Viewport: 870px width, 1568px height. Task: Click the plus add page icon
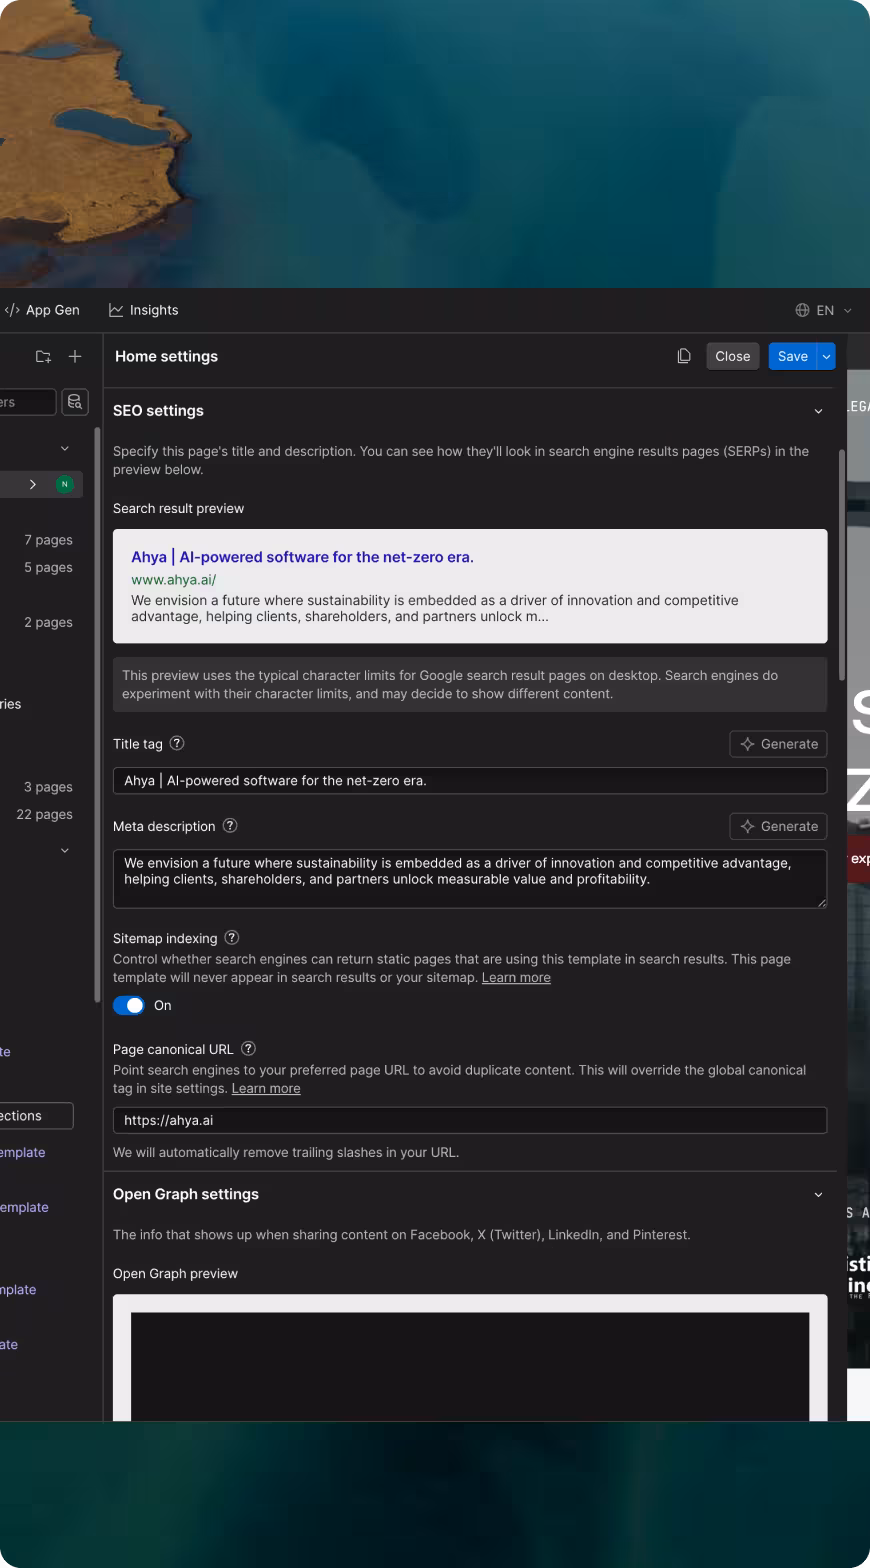75,356
